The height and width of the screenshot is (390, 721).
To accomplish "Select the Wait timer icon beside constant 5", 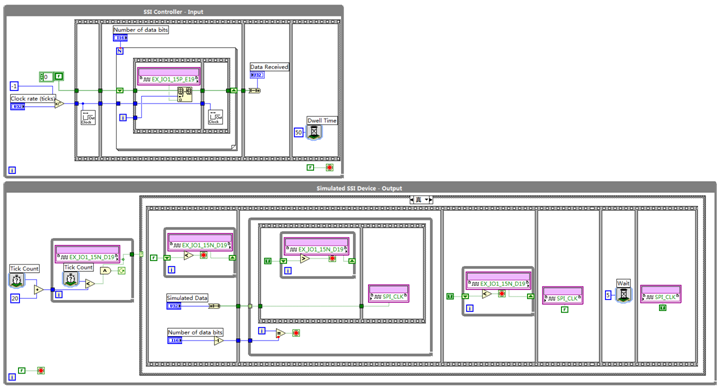I will coord(624,295).
